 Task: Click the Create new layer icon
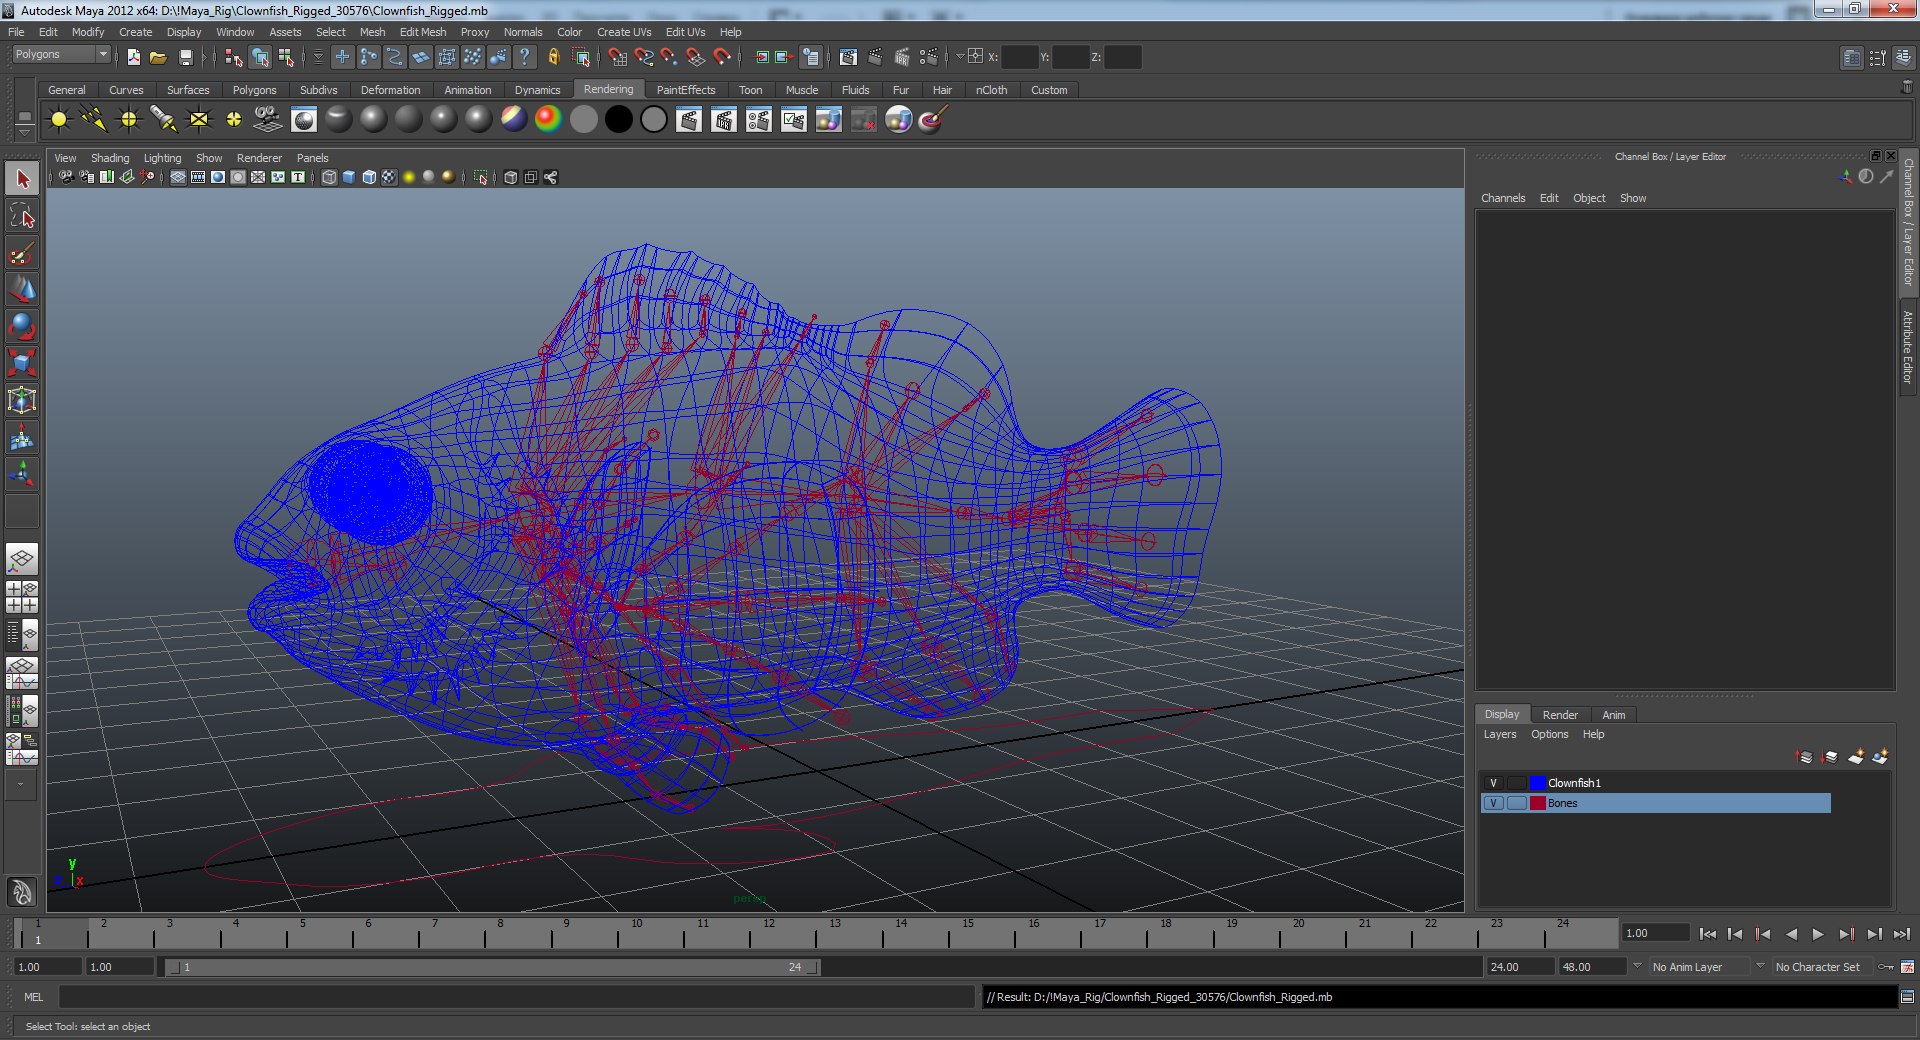click(1855, 757)
